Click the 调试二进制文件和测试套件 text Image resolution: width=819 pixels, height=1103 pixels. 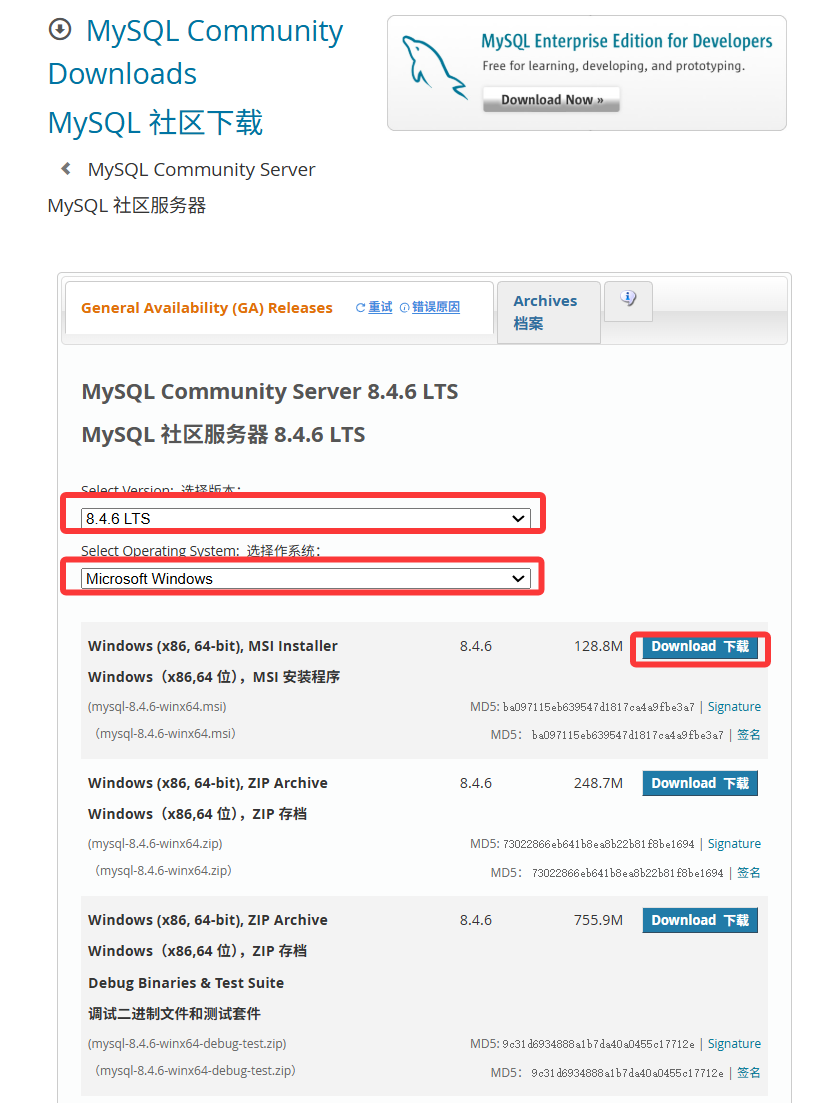[x=174, y=1014]
